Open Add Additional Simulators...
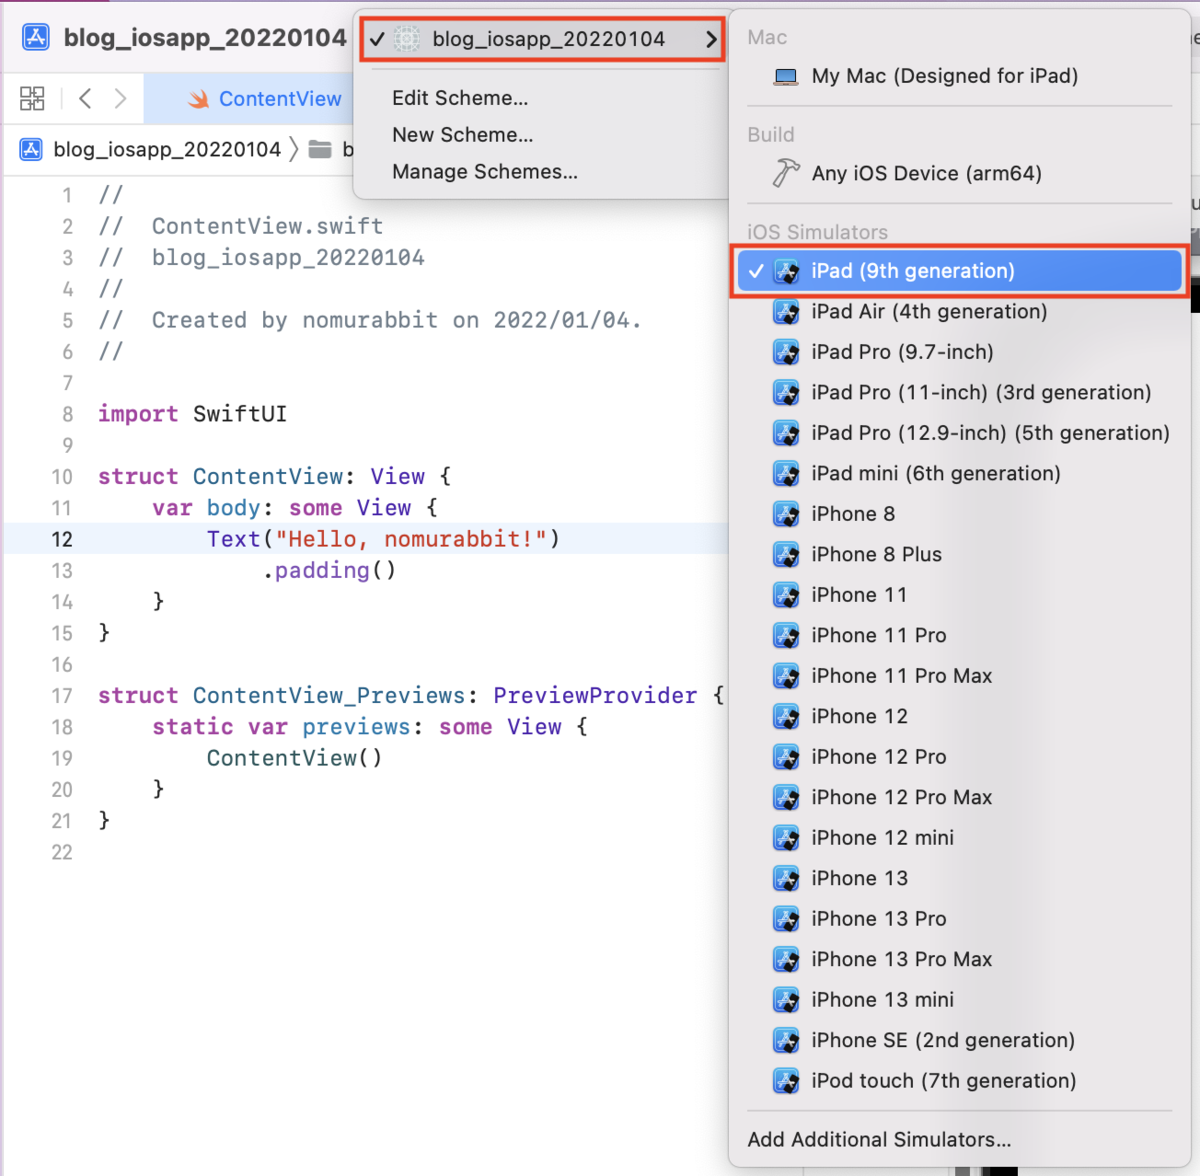 click(879, 1140)
